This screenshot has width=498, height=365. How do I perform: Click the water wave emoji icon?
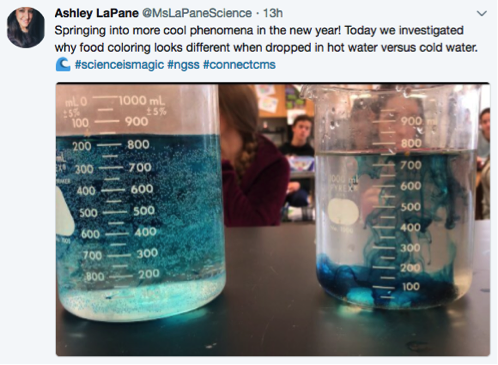click(x=63, y=64)
